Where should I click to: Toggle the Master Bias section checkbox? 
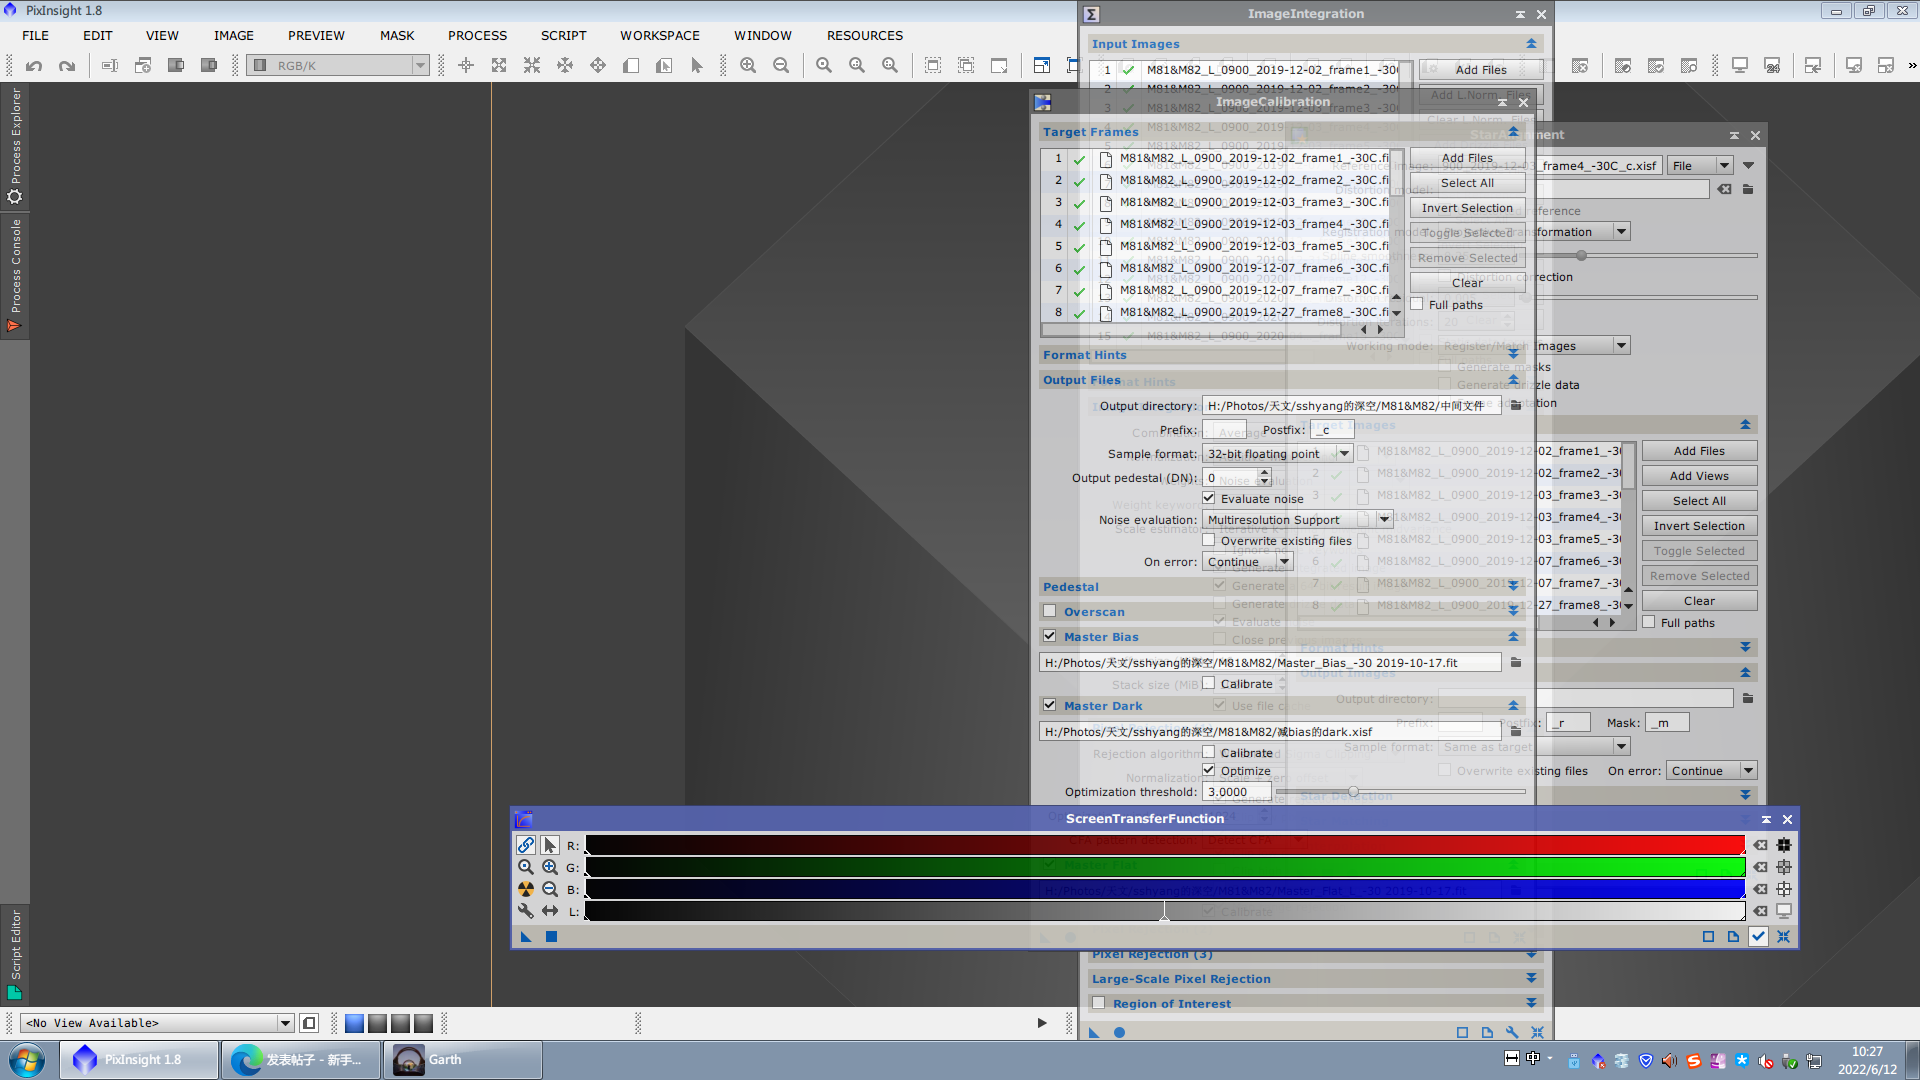(x=1050, y=636)
